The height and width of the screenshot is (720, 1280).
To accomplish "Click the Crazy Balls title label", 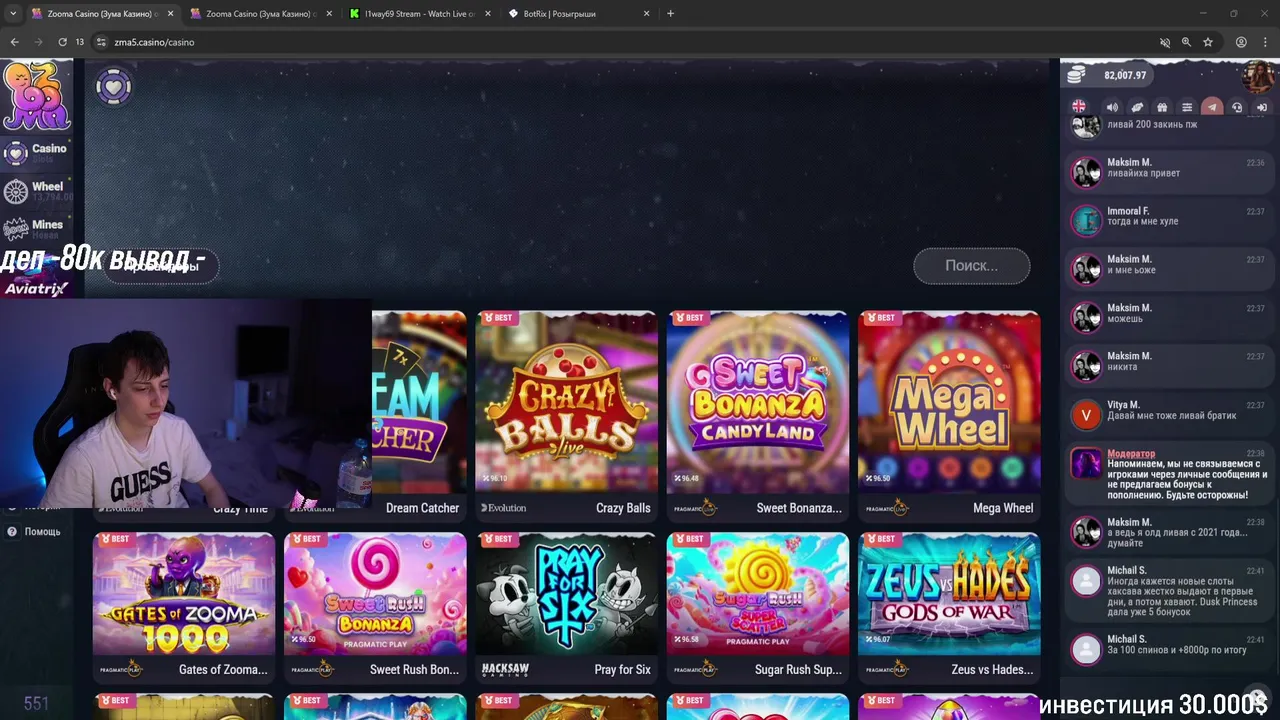I will [x=623, y=508].
